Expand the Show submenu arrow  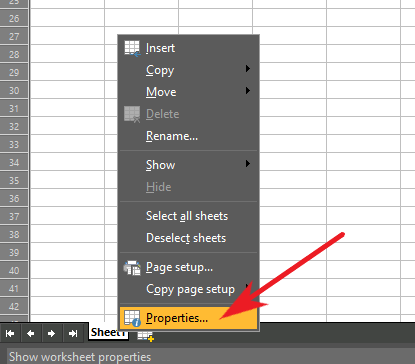(248, 164)
